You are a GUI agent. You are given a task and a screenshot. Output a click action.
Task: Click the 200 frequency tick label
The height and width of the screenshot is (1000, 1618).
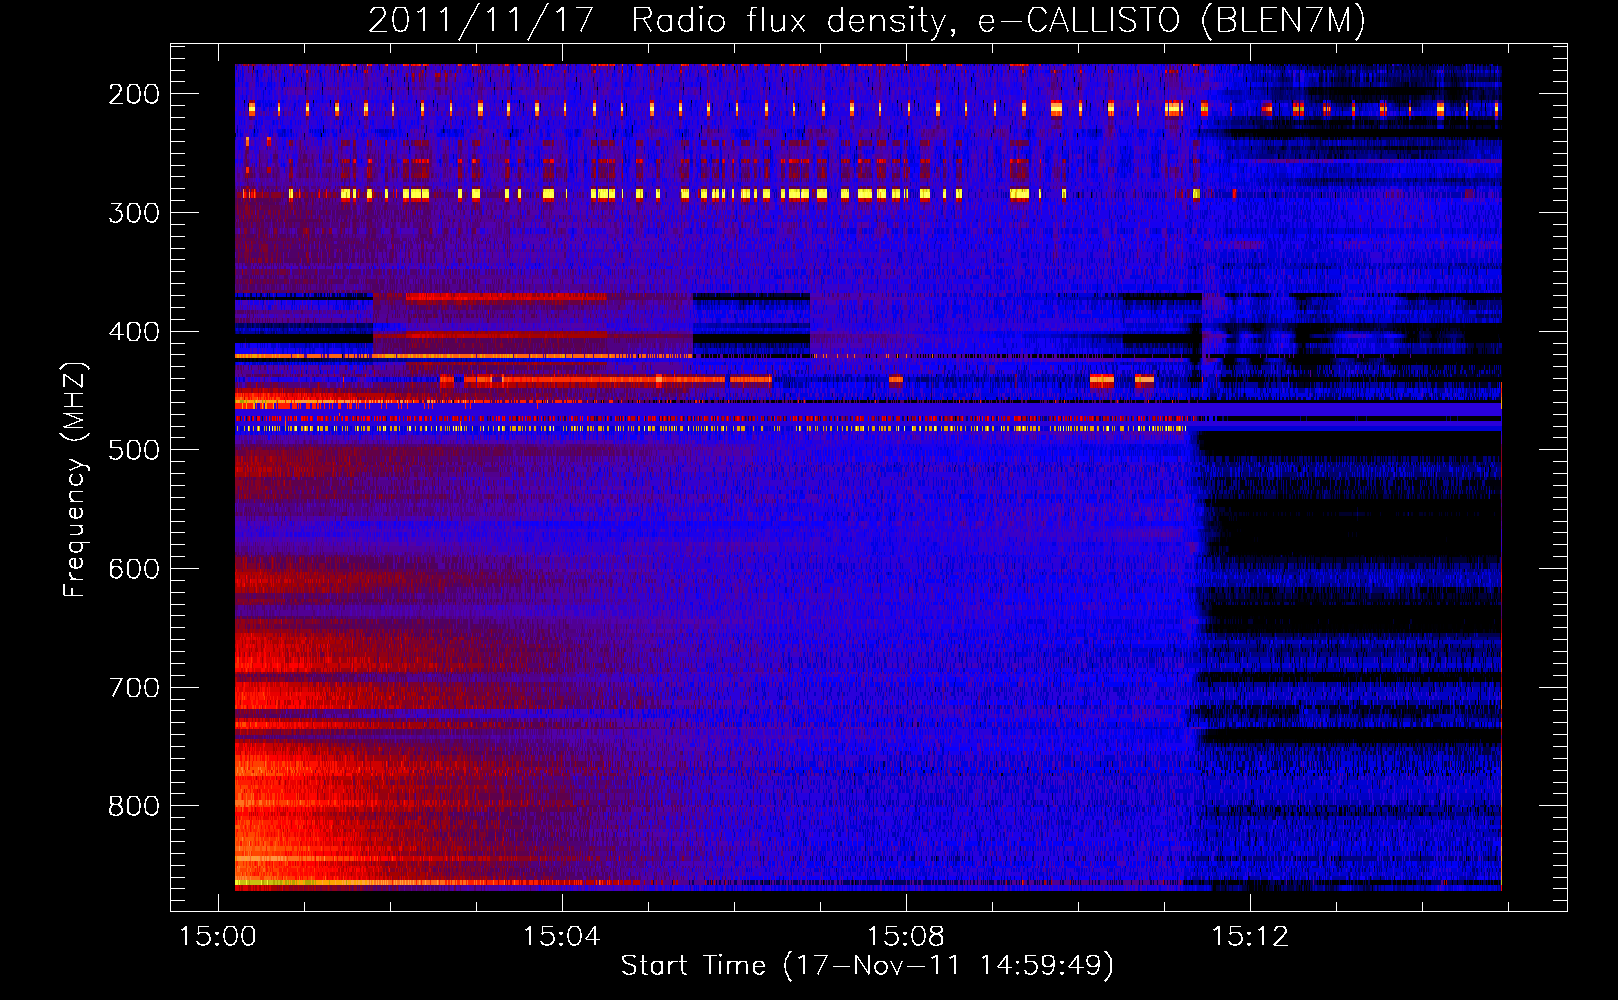134,94
